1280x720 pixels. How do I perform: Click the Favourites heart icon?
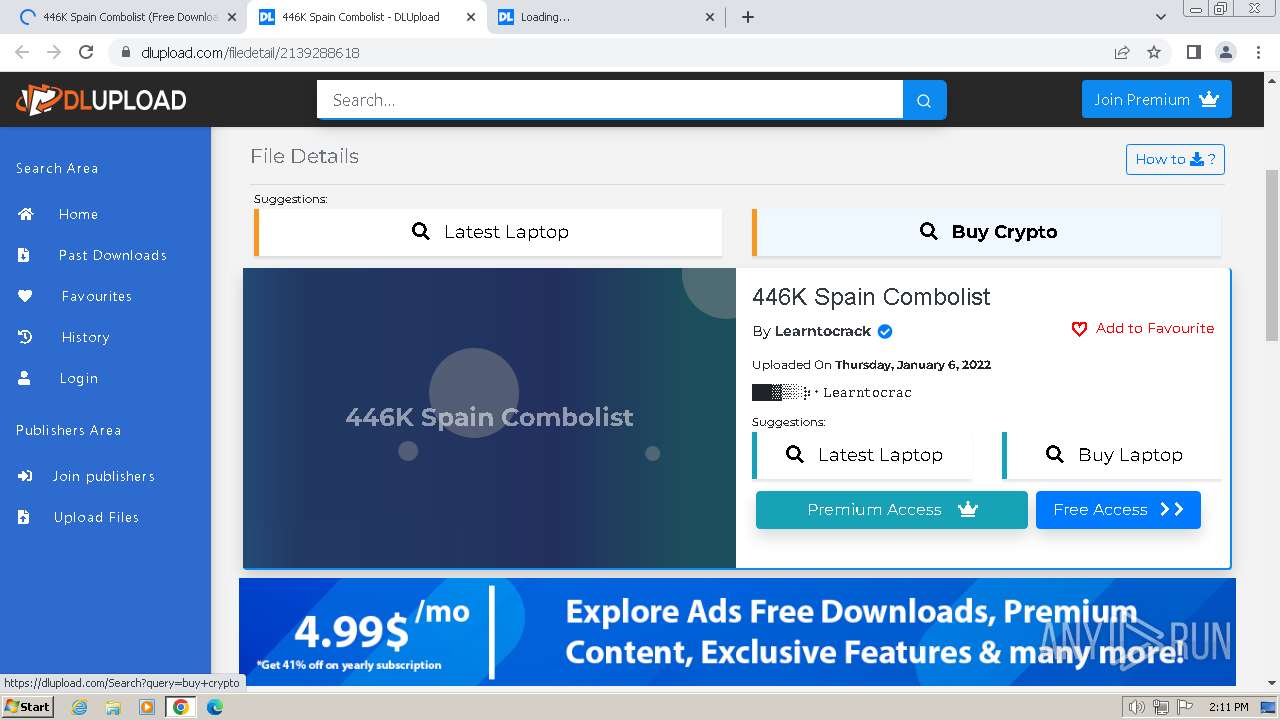25,296
